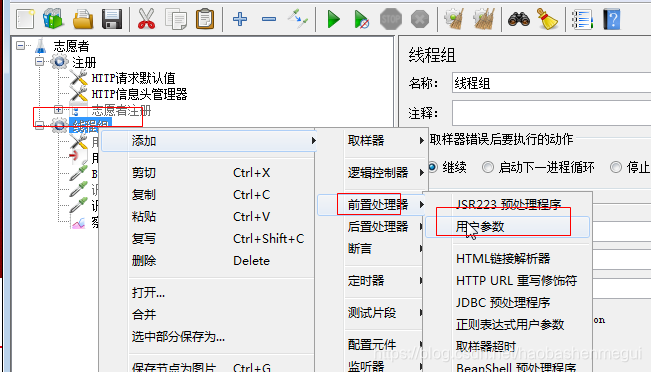Click the 名称 input field
The height and width of the screenshot is (372, 651).
pyautogui.click(x=551, y=83)
